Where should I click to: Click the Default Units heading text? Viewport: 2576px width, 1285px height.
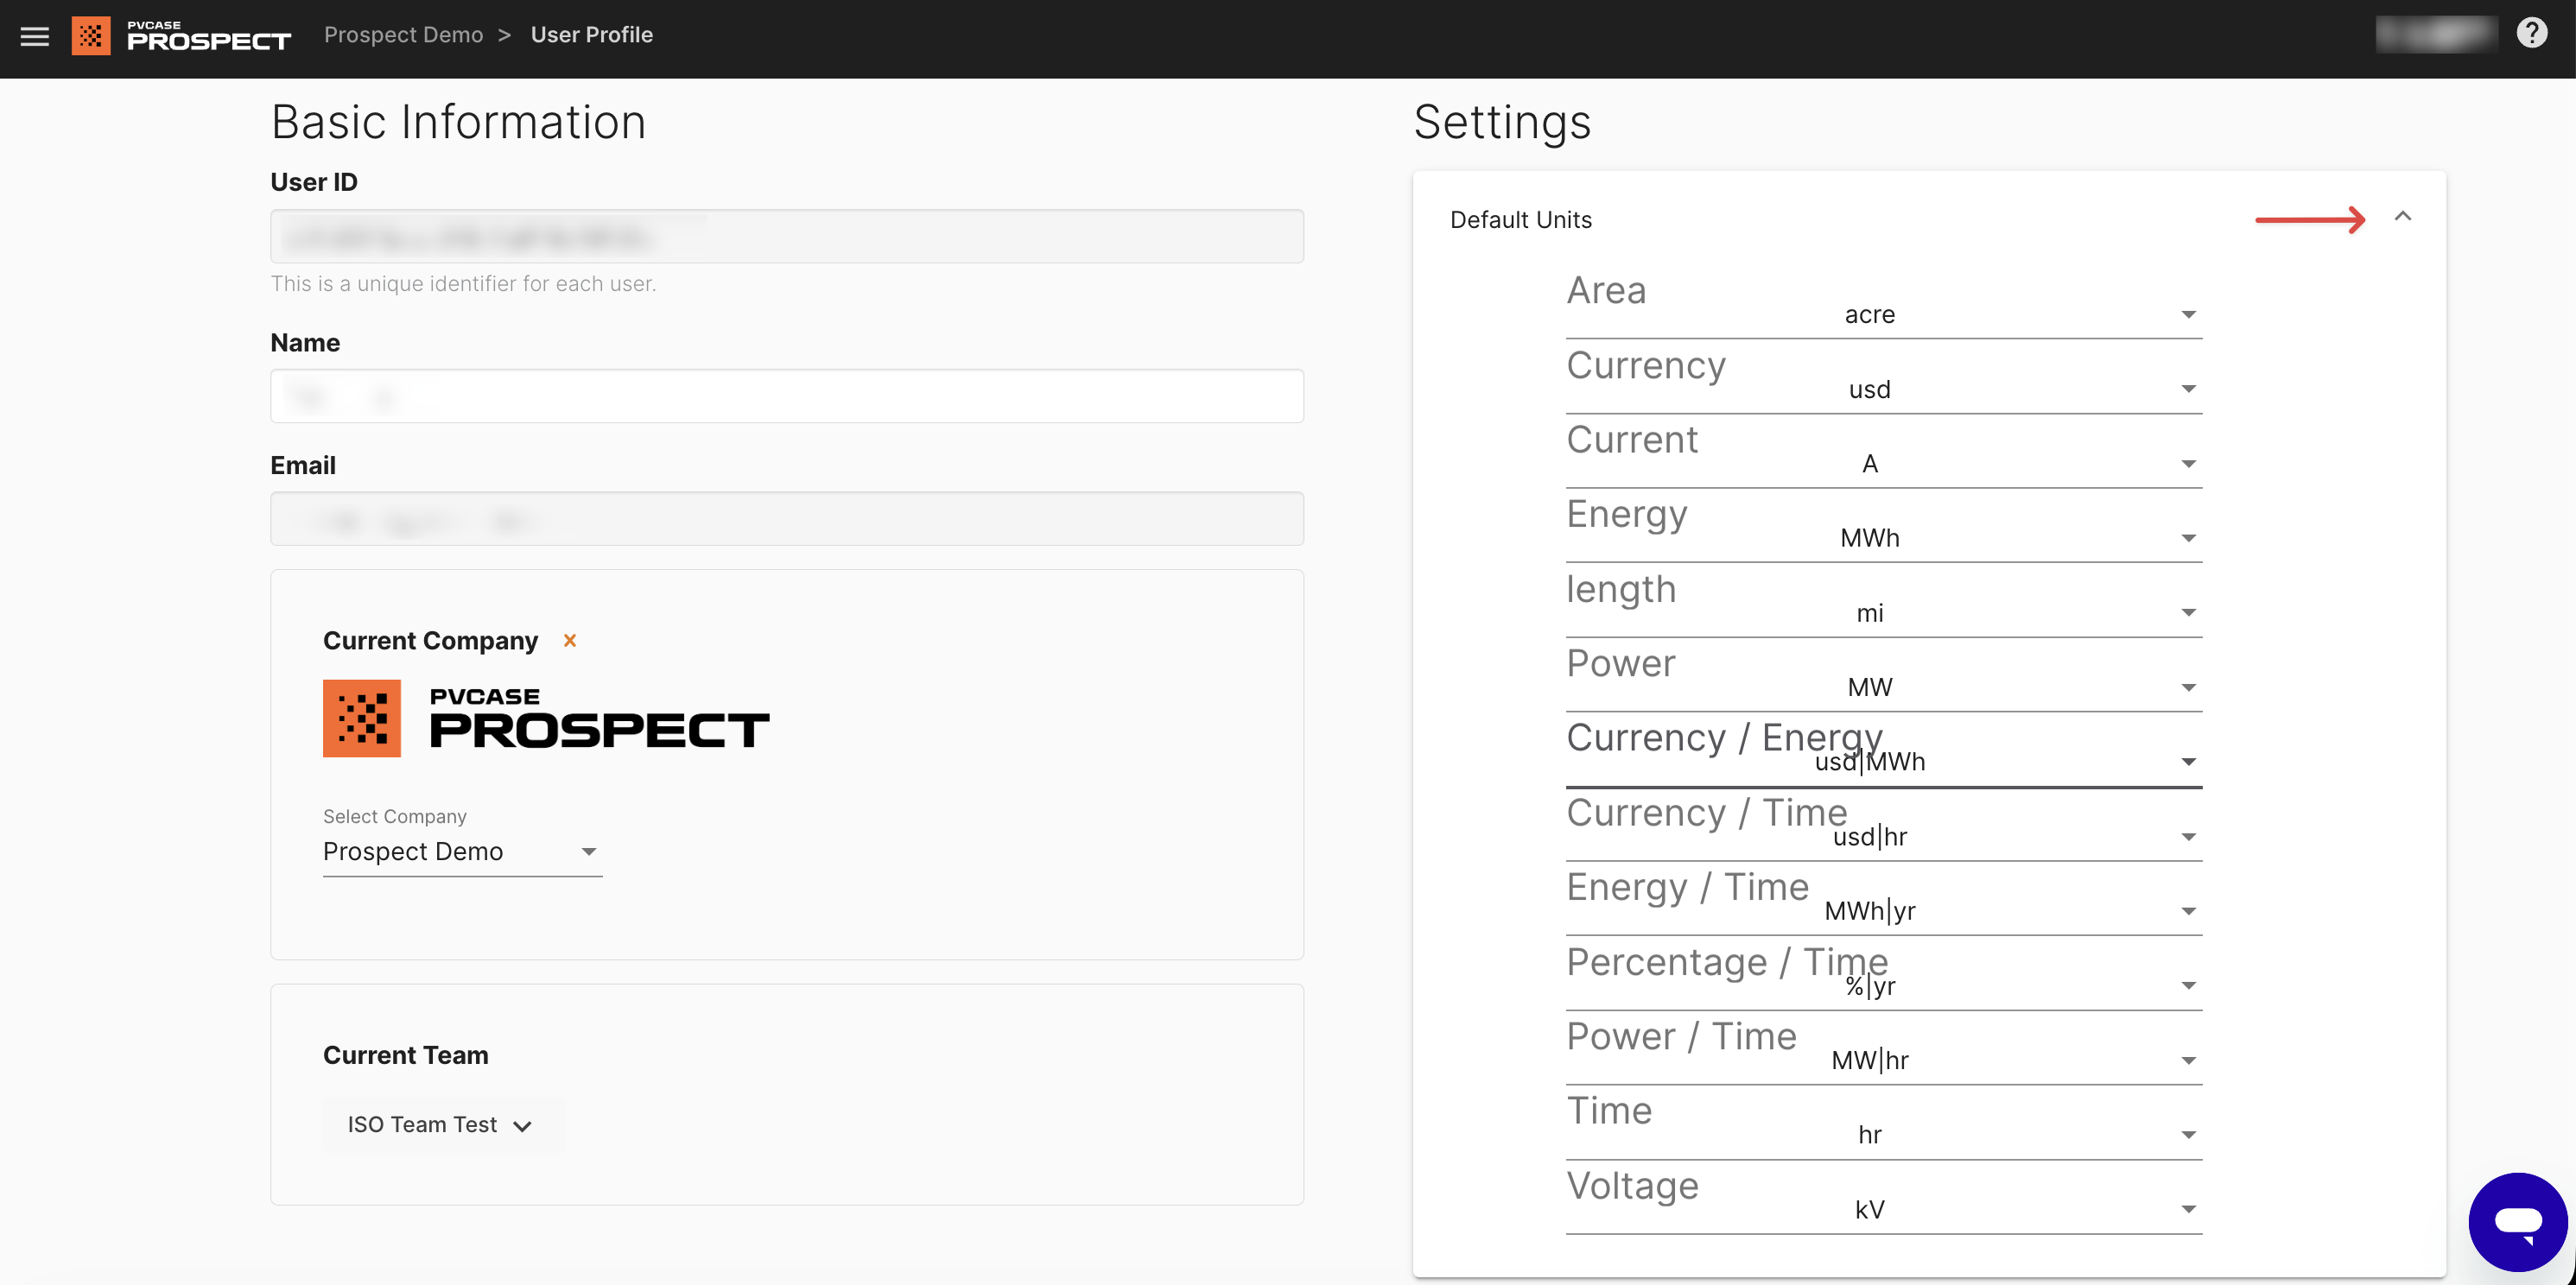(x=1520, y=219)
